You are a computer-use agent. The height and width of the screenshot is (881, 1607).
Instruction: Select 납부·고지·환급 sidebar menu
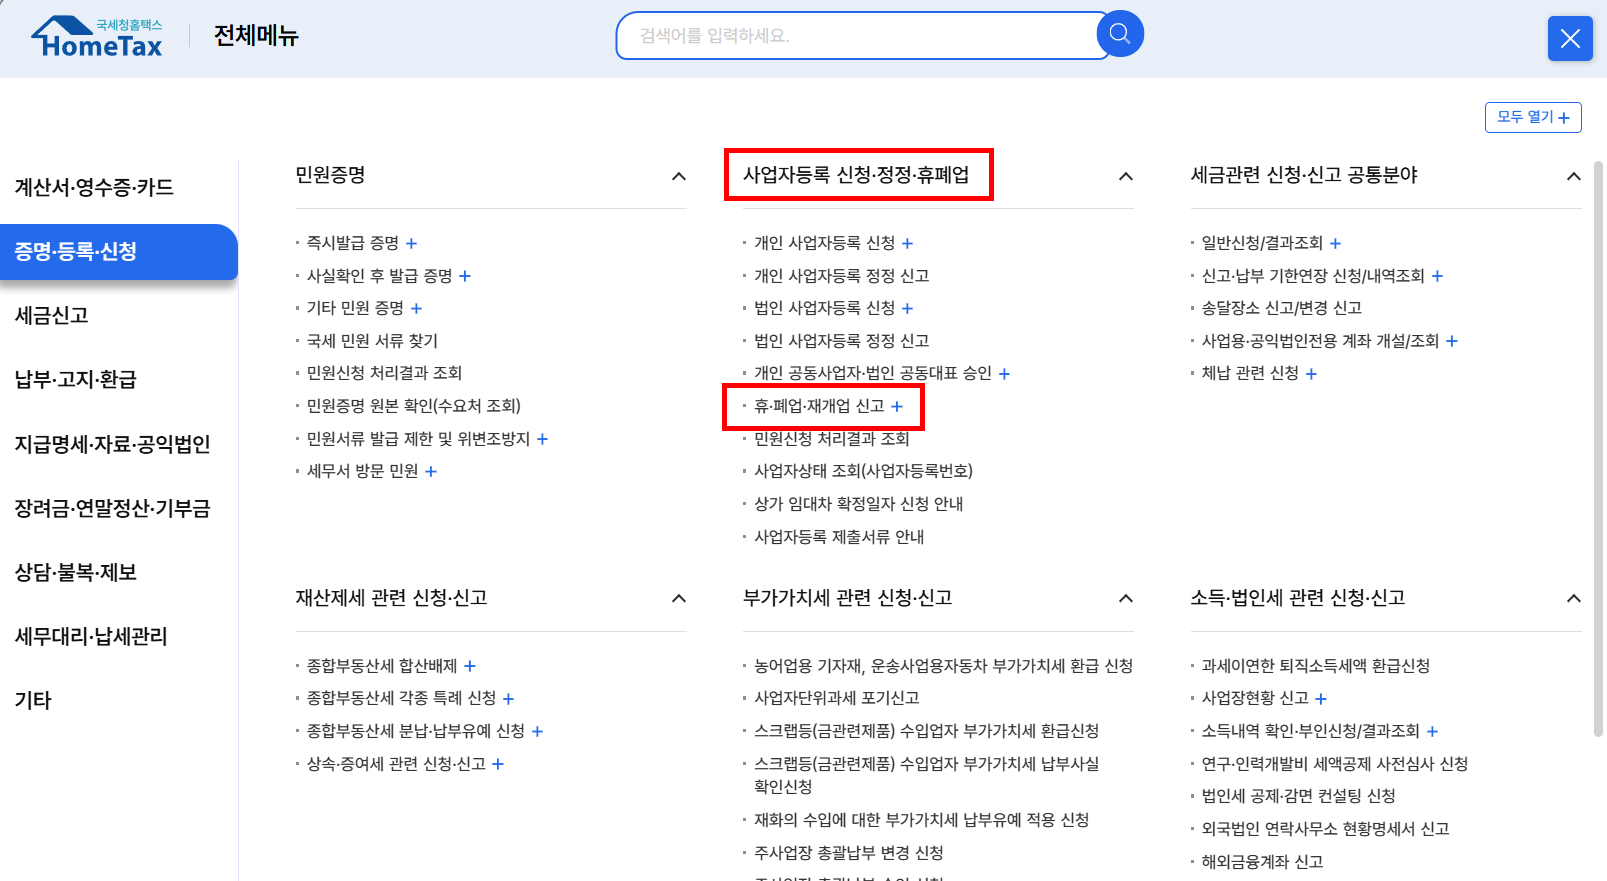[x=75, y=379]
